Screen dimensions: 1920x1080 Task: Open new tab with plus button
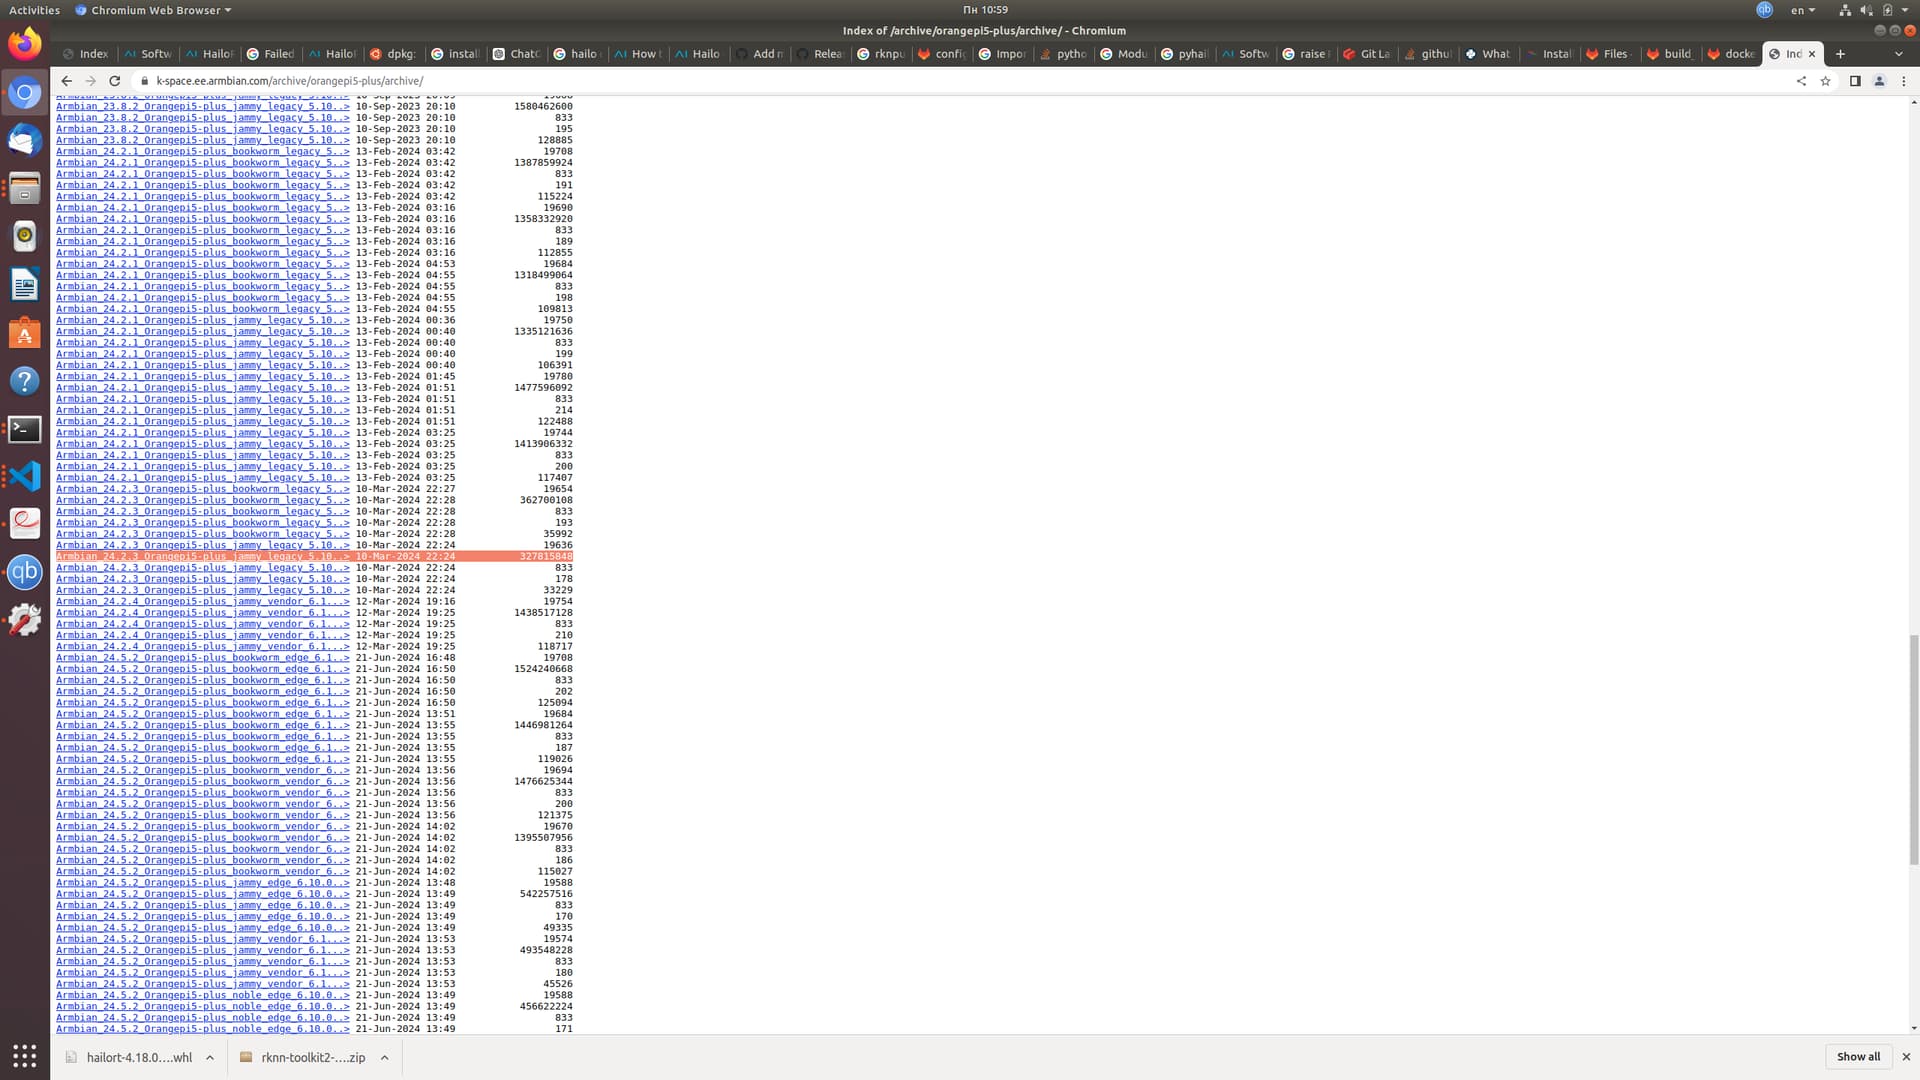tap(1840, 54)
